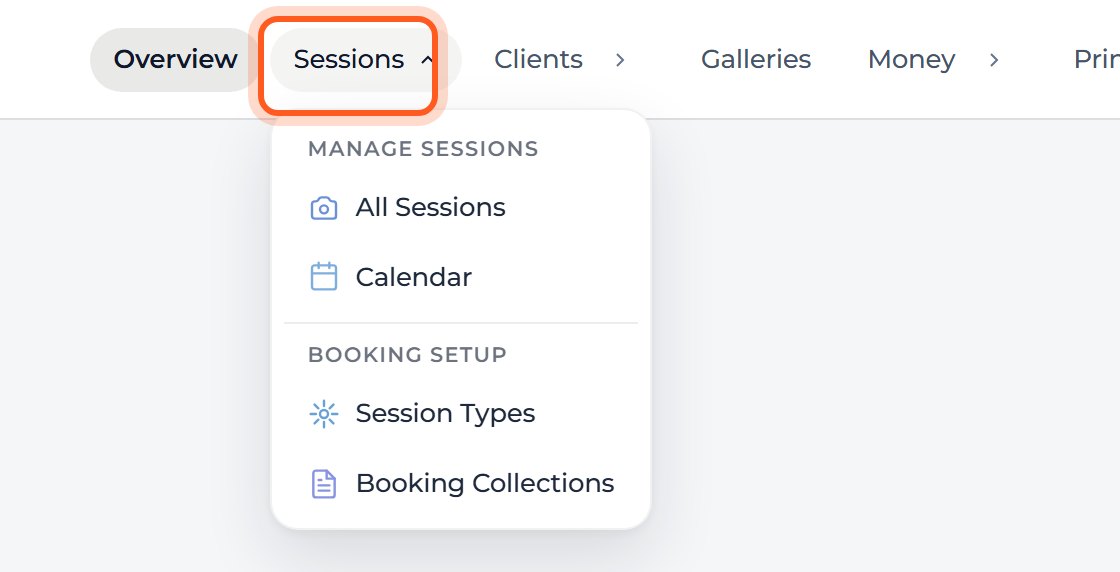Select the partially visible Prin nav item

pyautogui.click(x=1096, y=59)
